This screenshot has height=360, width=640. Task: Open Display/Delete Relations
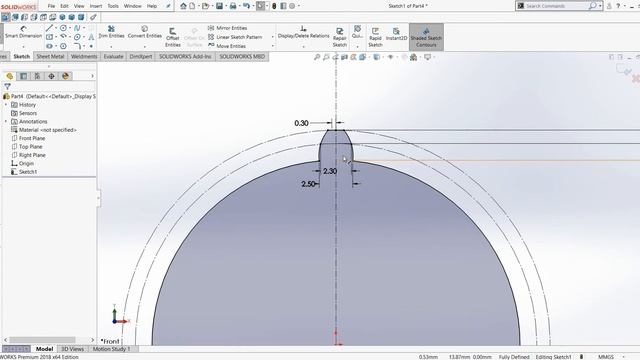[303, 32]
